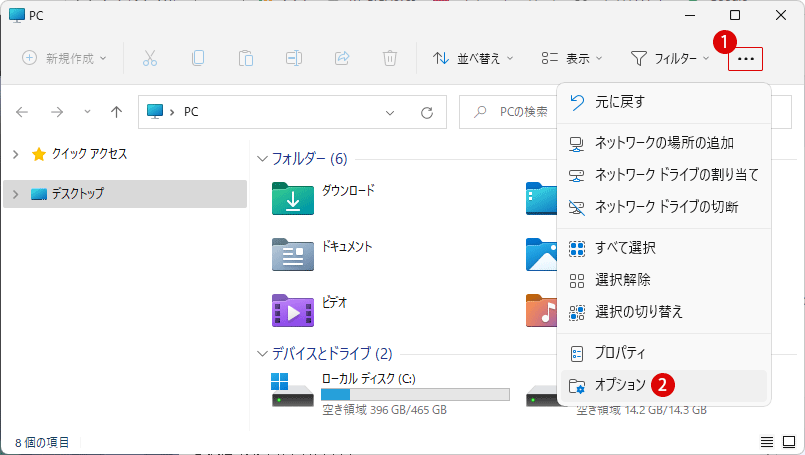Open the music folder icon
805x455 pixels.
[x=542, y=310]
